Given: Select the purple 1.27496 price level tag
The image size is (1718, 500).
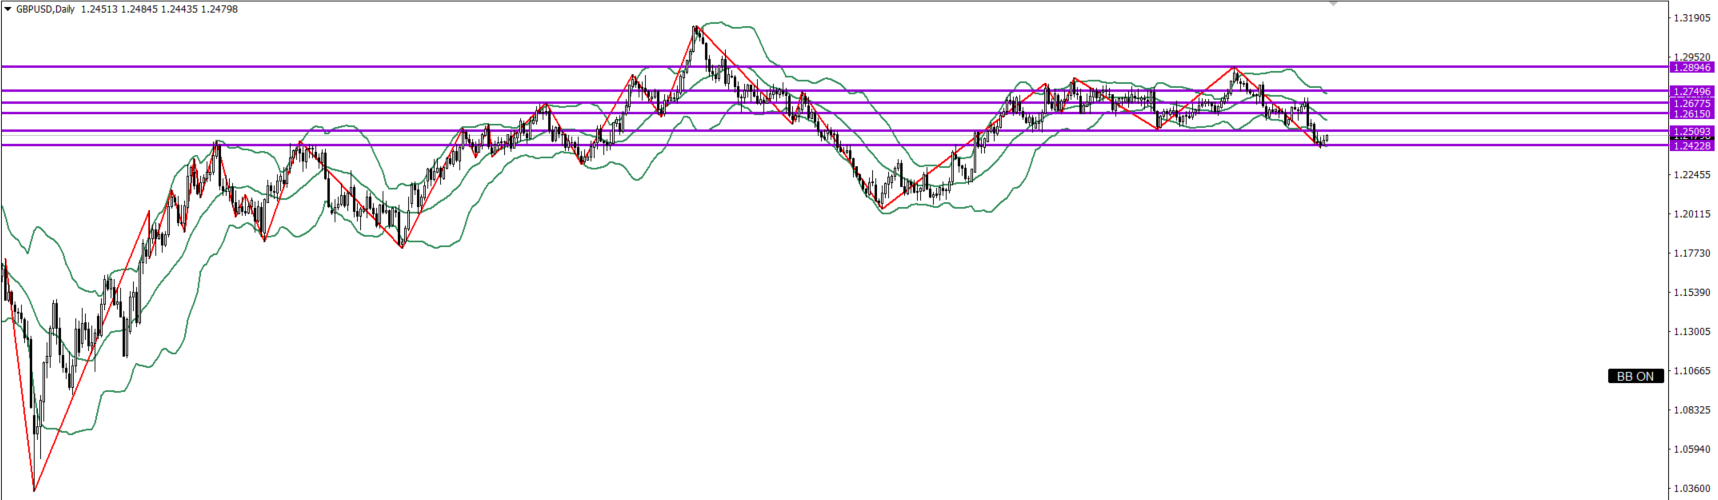Looking at the screenshot, I should coord(1692,91).
